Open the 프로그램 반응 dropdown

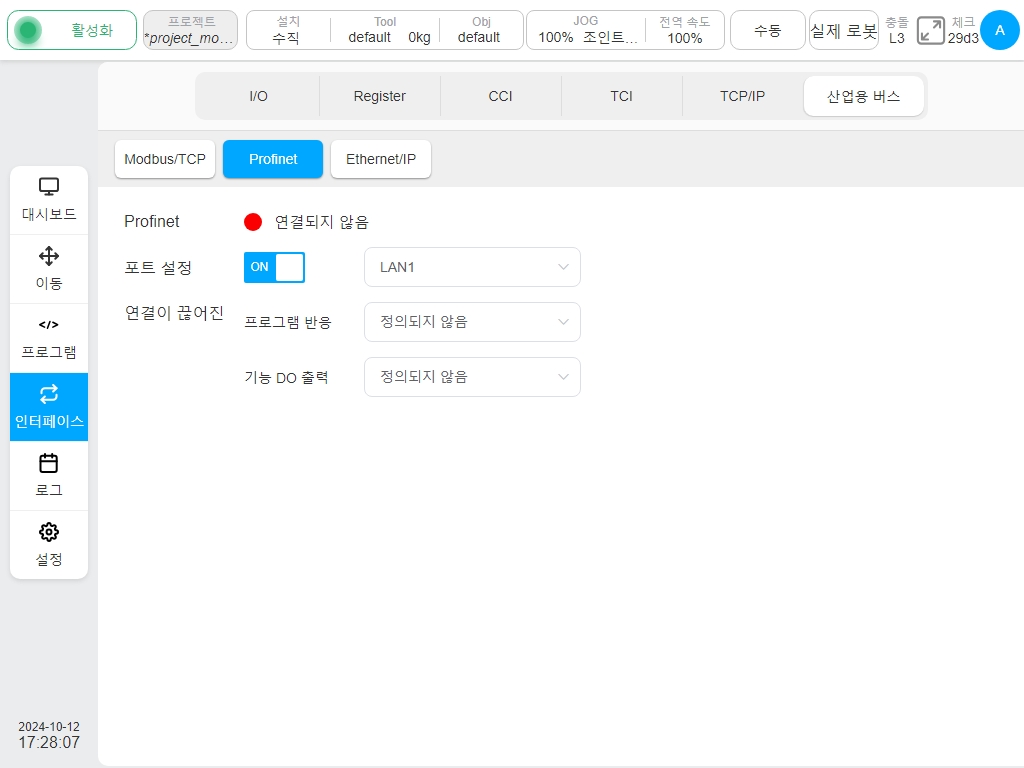tap(472, 322)
